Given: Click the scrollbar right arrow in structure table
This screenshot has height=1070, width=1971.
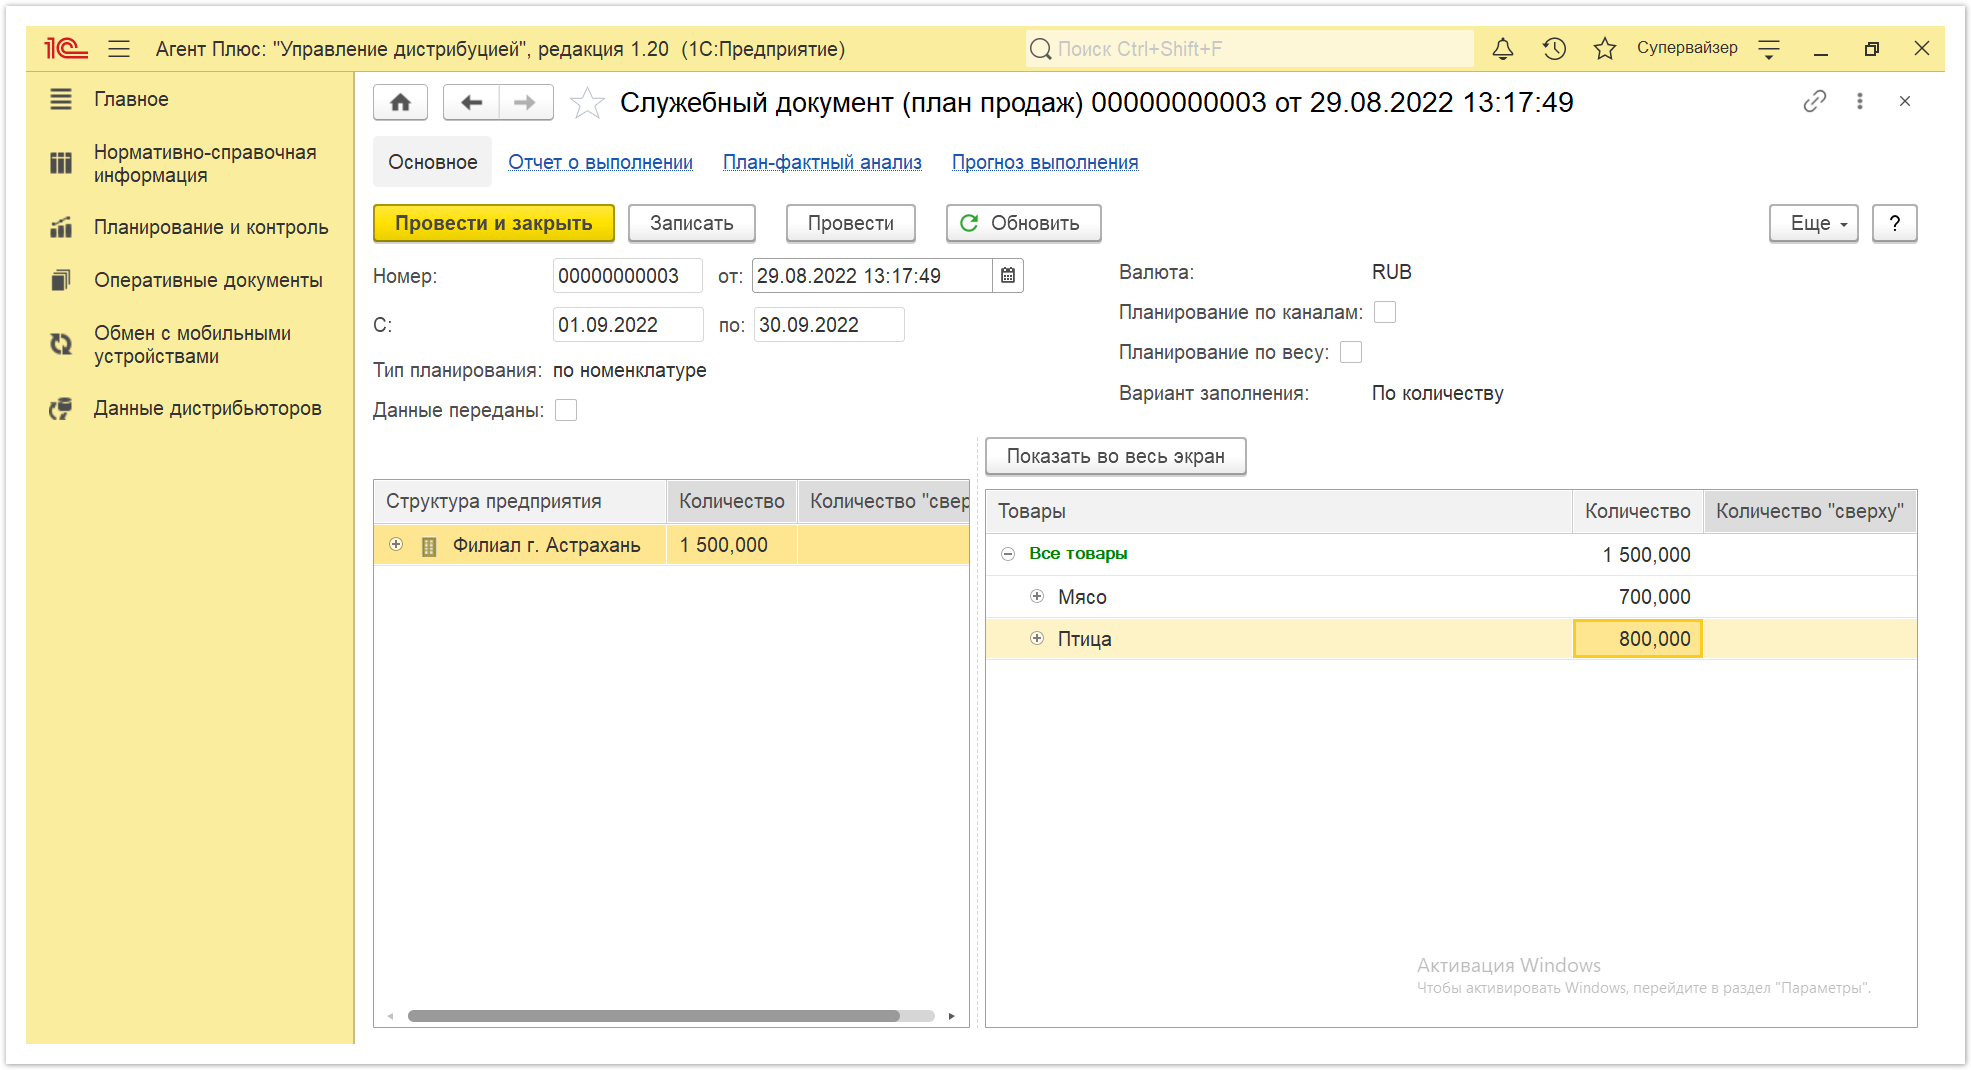Looking at the screenshot, I should coord(951,1016).
